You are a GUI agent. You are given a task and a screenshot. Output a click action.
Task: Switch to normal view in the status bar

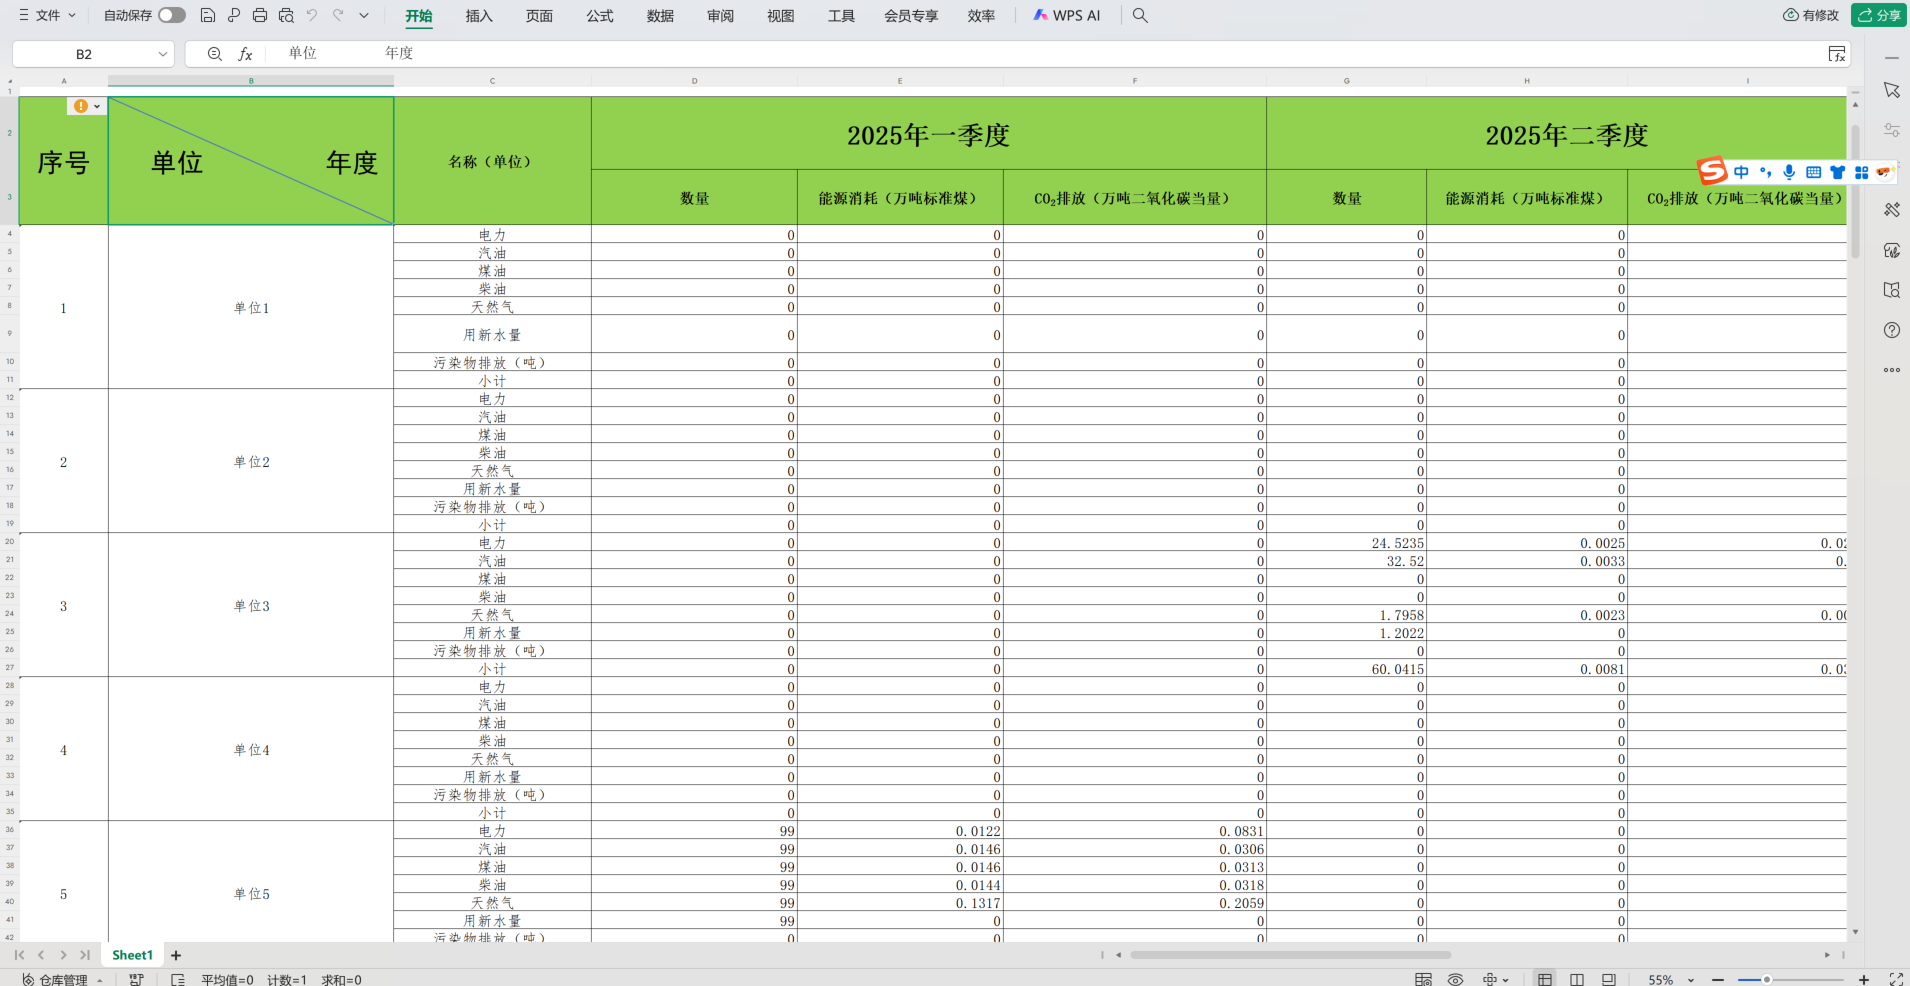point(1545,979)
